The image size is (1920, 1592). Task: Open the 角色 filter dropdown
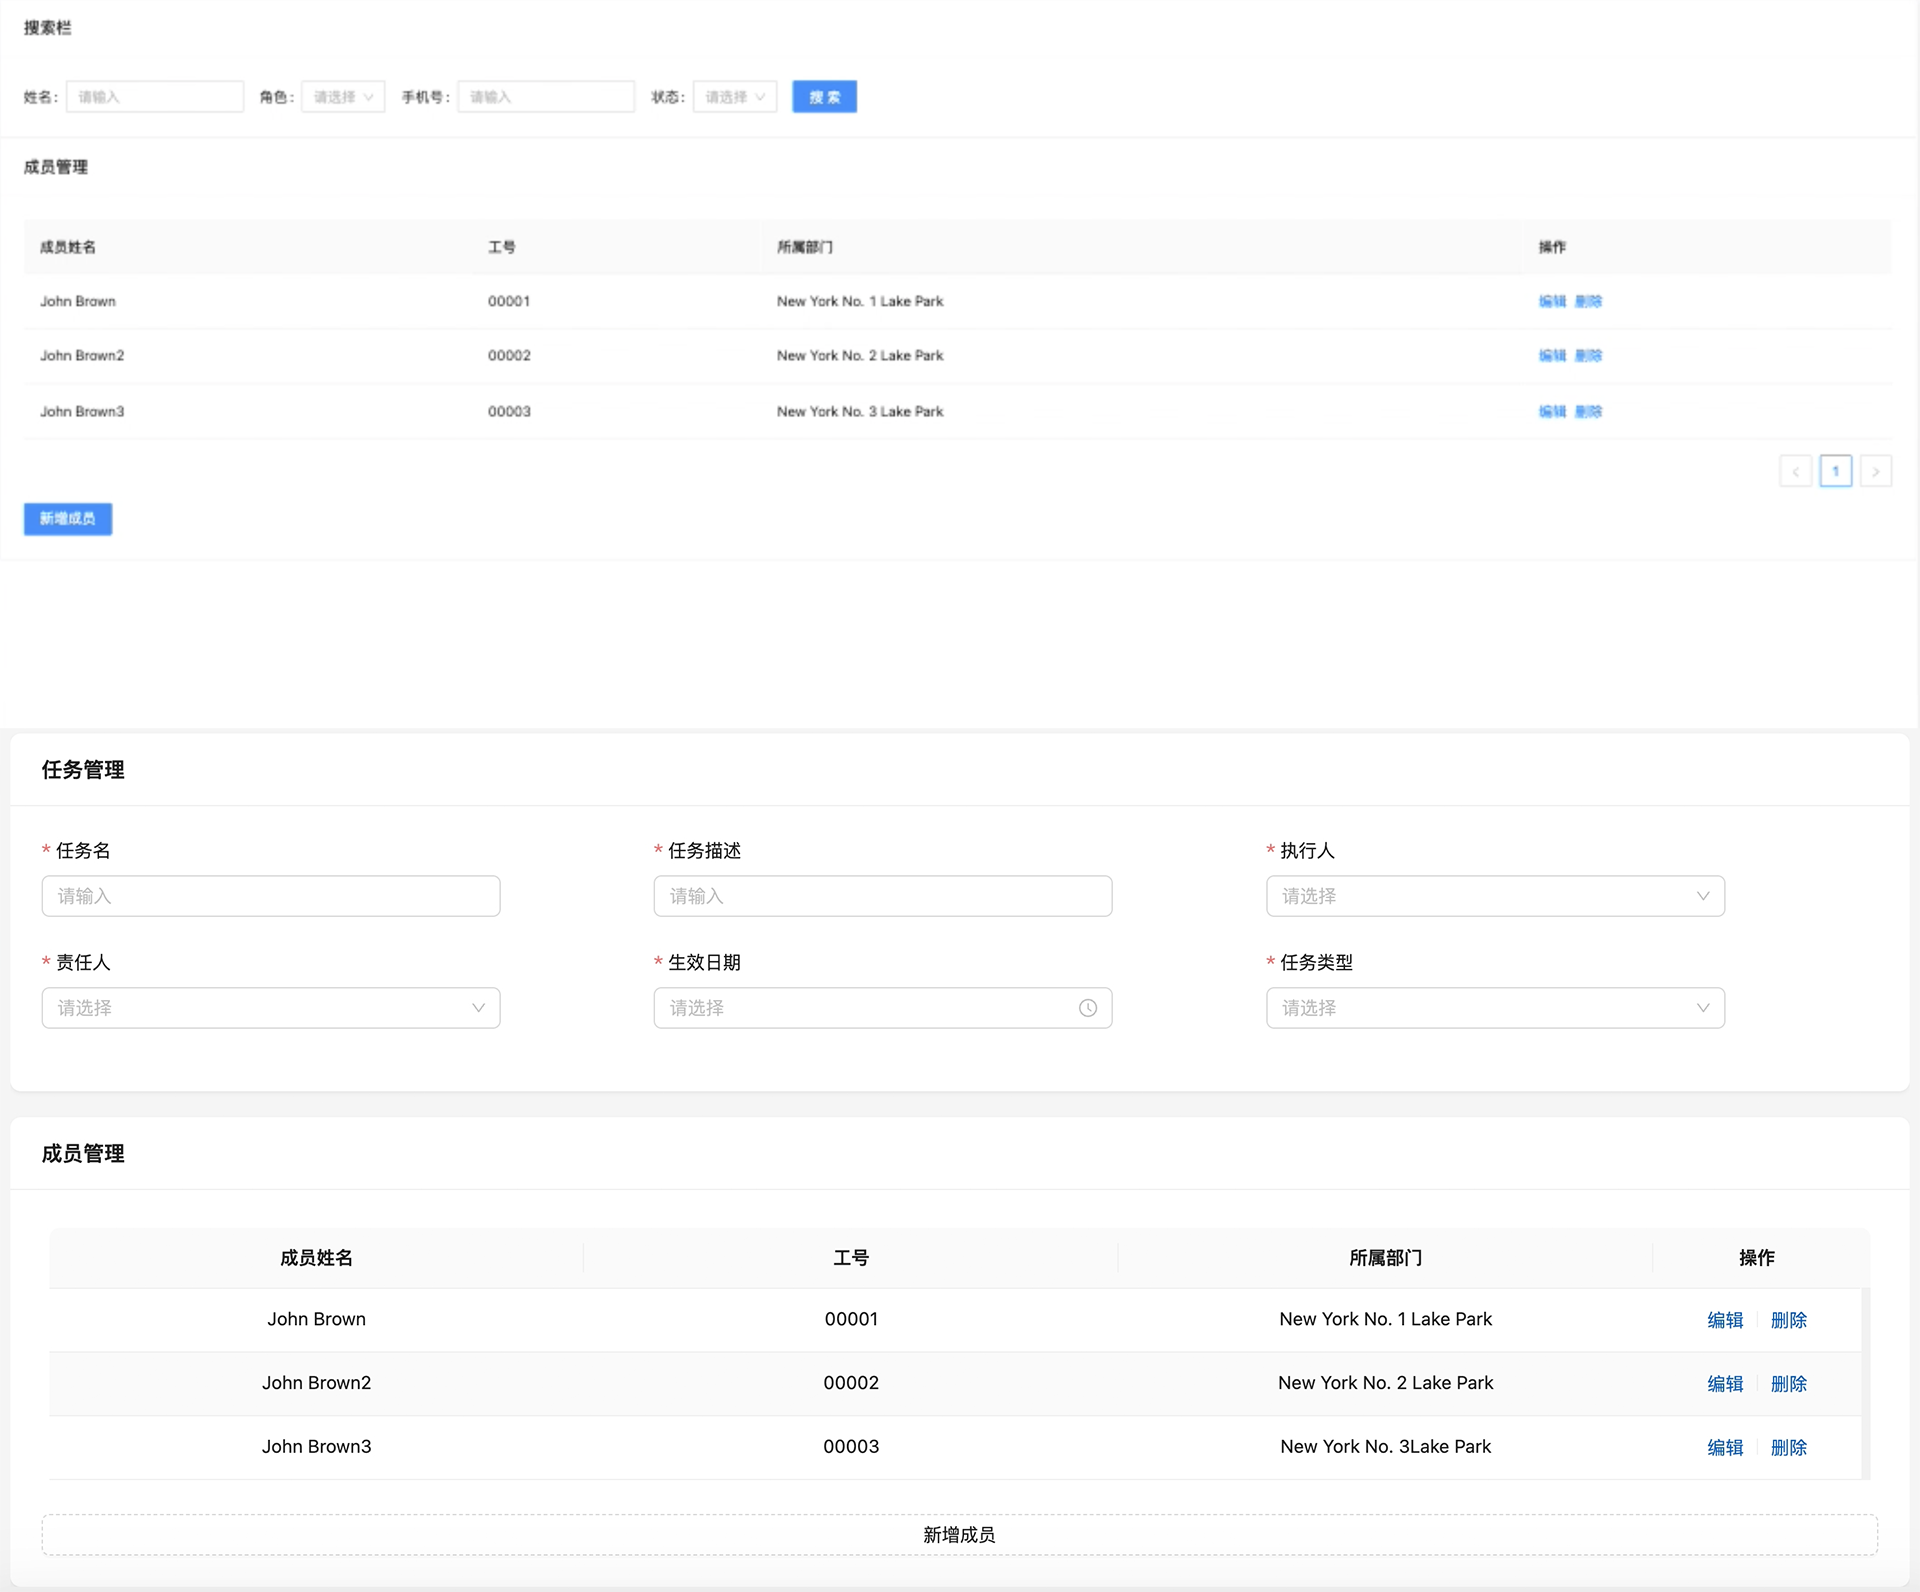(343, 97)
